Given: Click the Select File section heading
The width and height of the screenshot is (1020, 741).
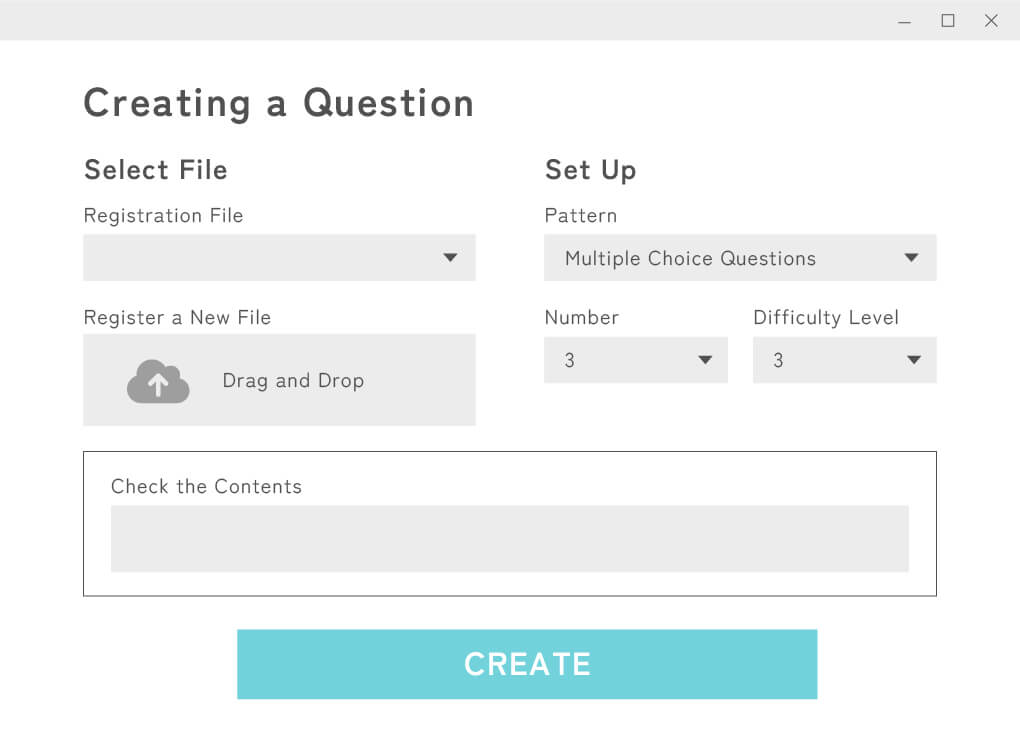Looking at the screenshot, I should tap(156, 170).
